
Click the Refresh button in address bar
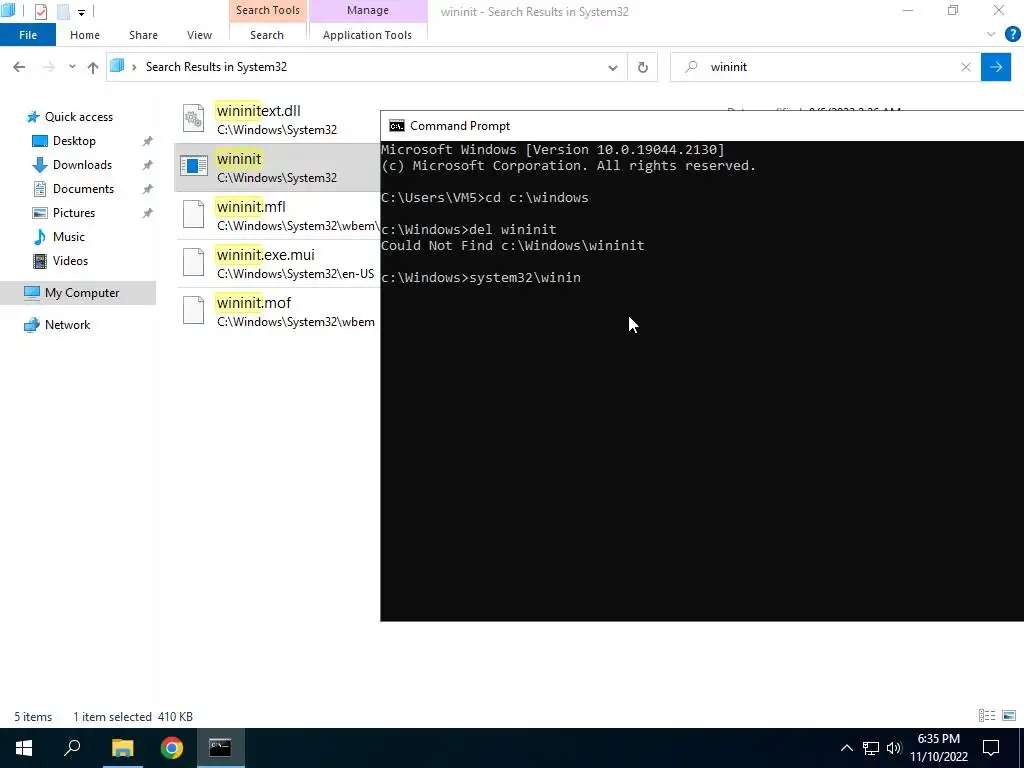pos(643,67)
